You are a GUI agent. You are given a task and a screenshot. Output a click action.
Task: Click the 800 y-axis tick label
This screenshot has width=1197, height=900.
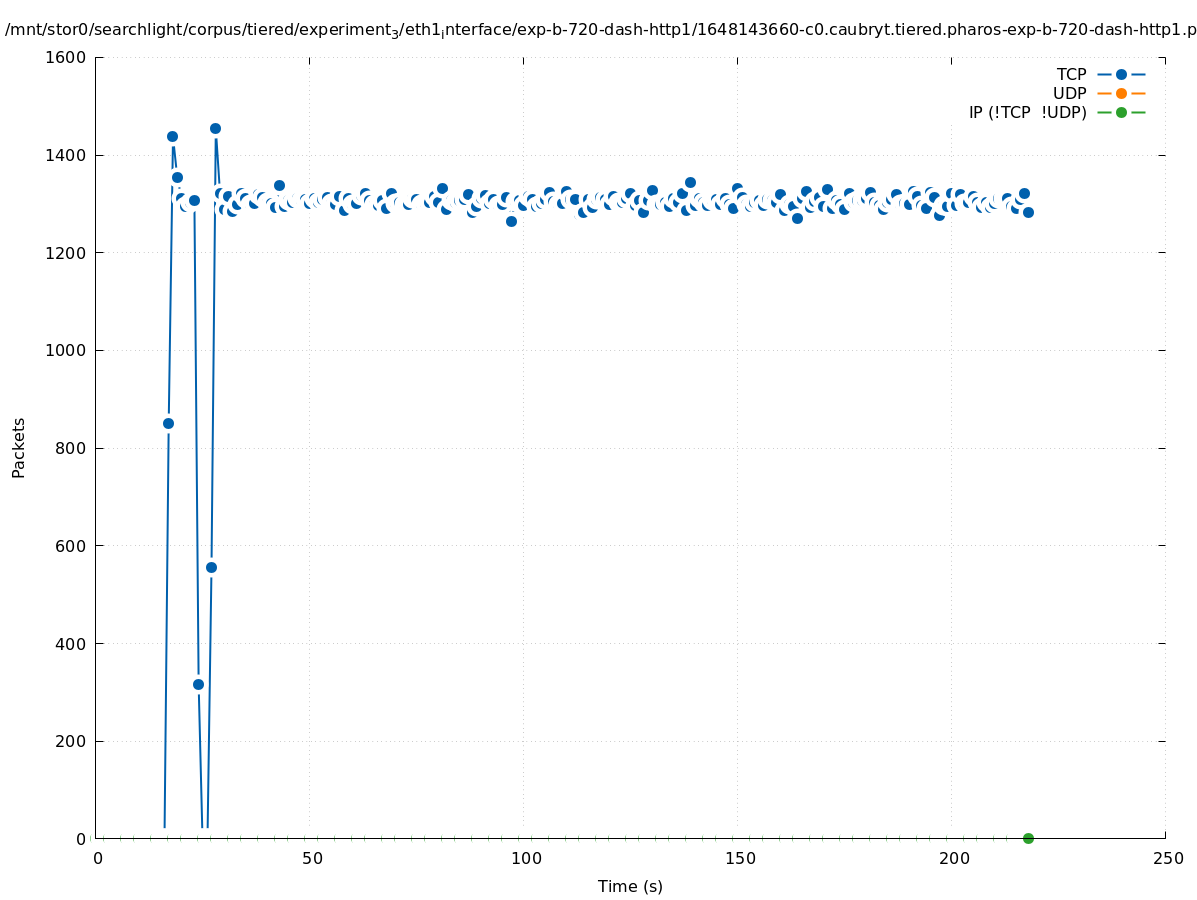(x=70, y=448)
